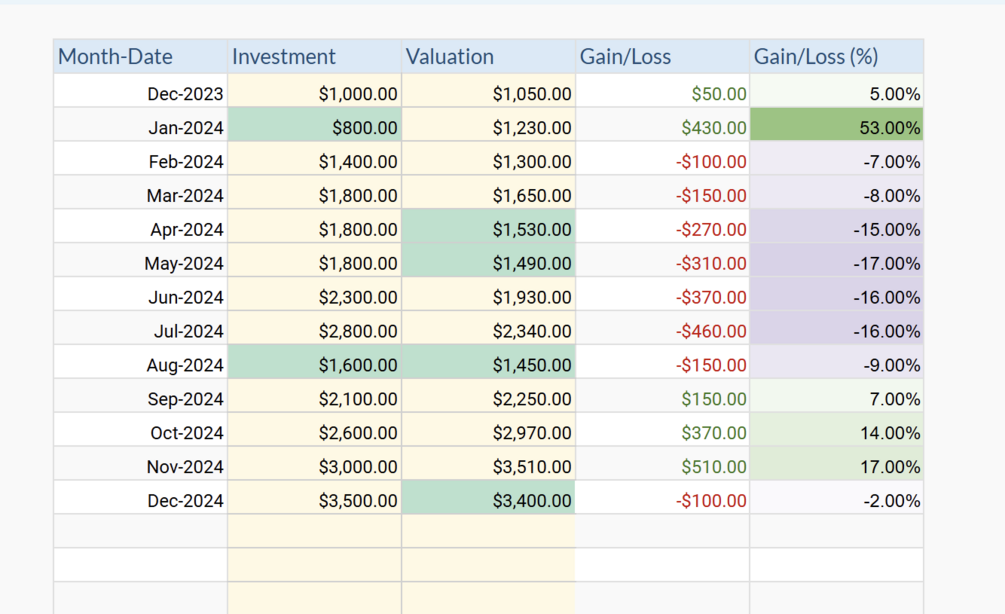Click the $3,400.00 valuation cell

tap(488, 501)
